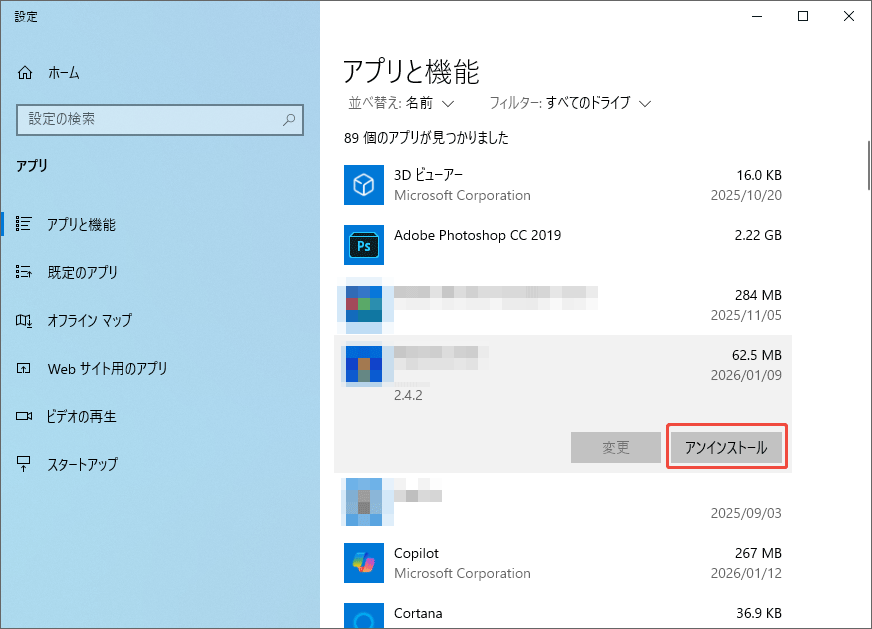Open the フィルター: すべてのドライブ dropdown
Image resolution: width=872 pixels, height=629 pixels.
[570, 102]
